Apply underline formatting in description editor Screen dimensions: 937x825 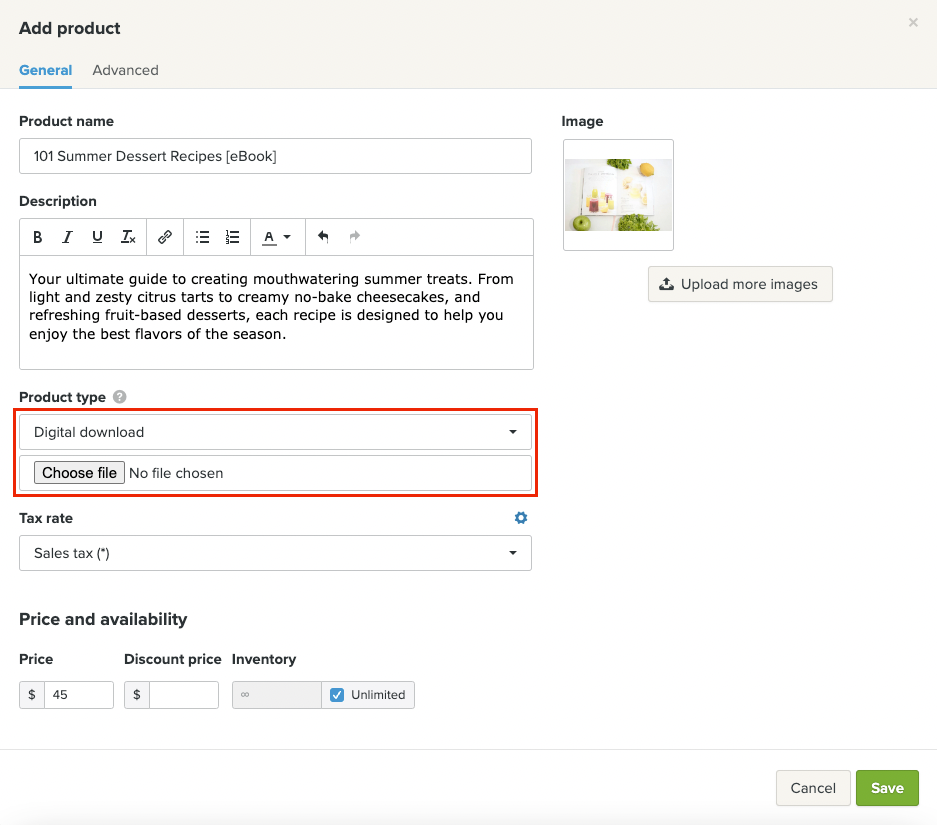(97, 237)
